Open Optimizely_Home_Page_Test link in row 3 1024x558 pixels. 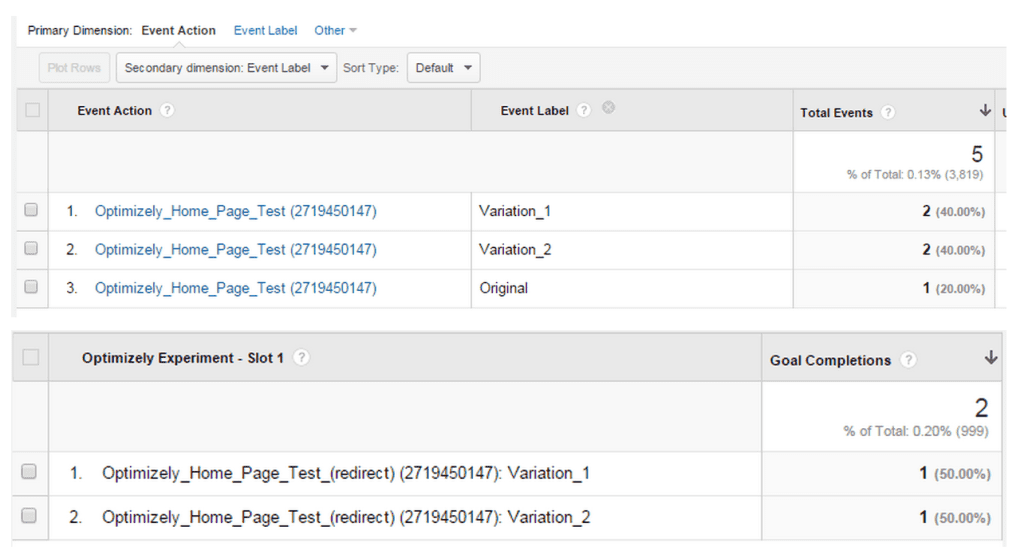236,288
